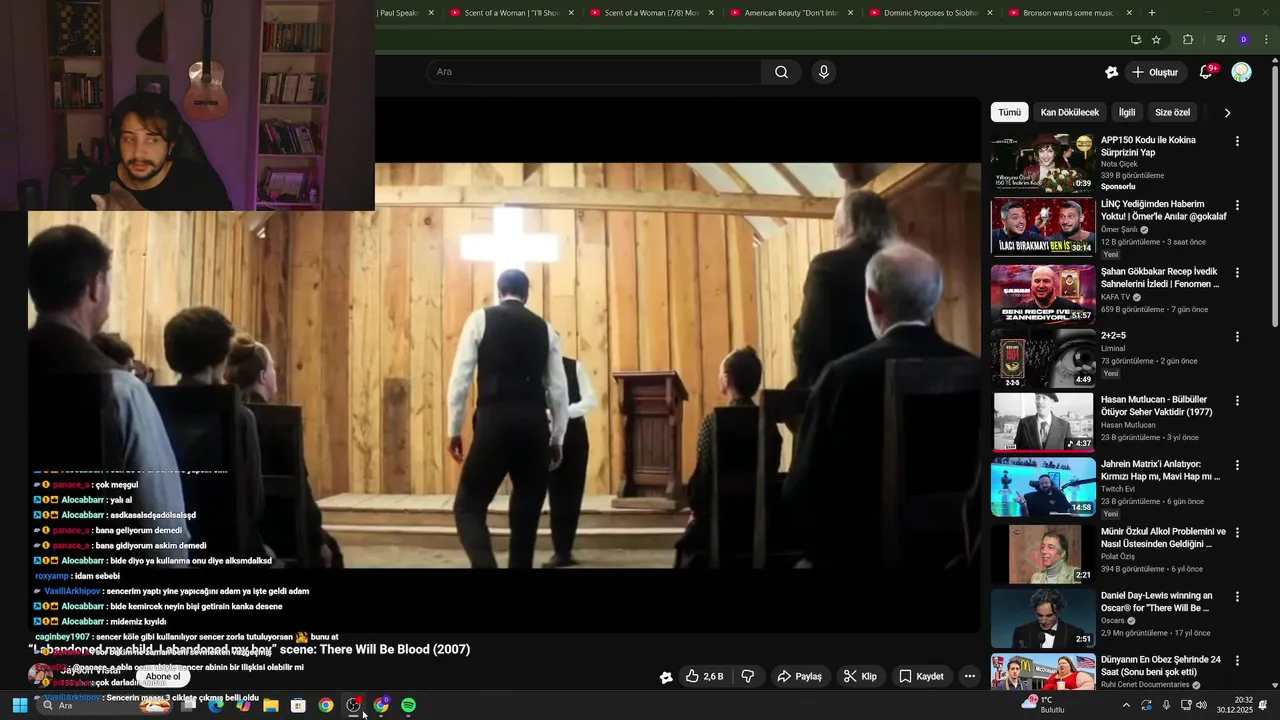
Task: Show hidden system tray icons chevron
Action: click(x=1126, y=705)
